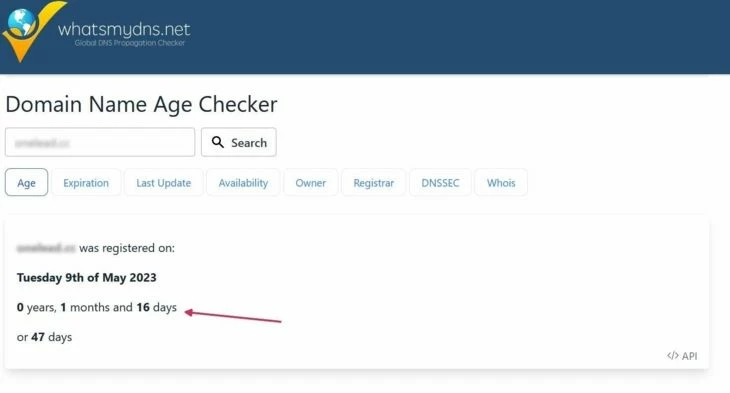Select the Registrar tab
The image size is (730, 393).
click(x=373, y=183)
